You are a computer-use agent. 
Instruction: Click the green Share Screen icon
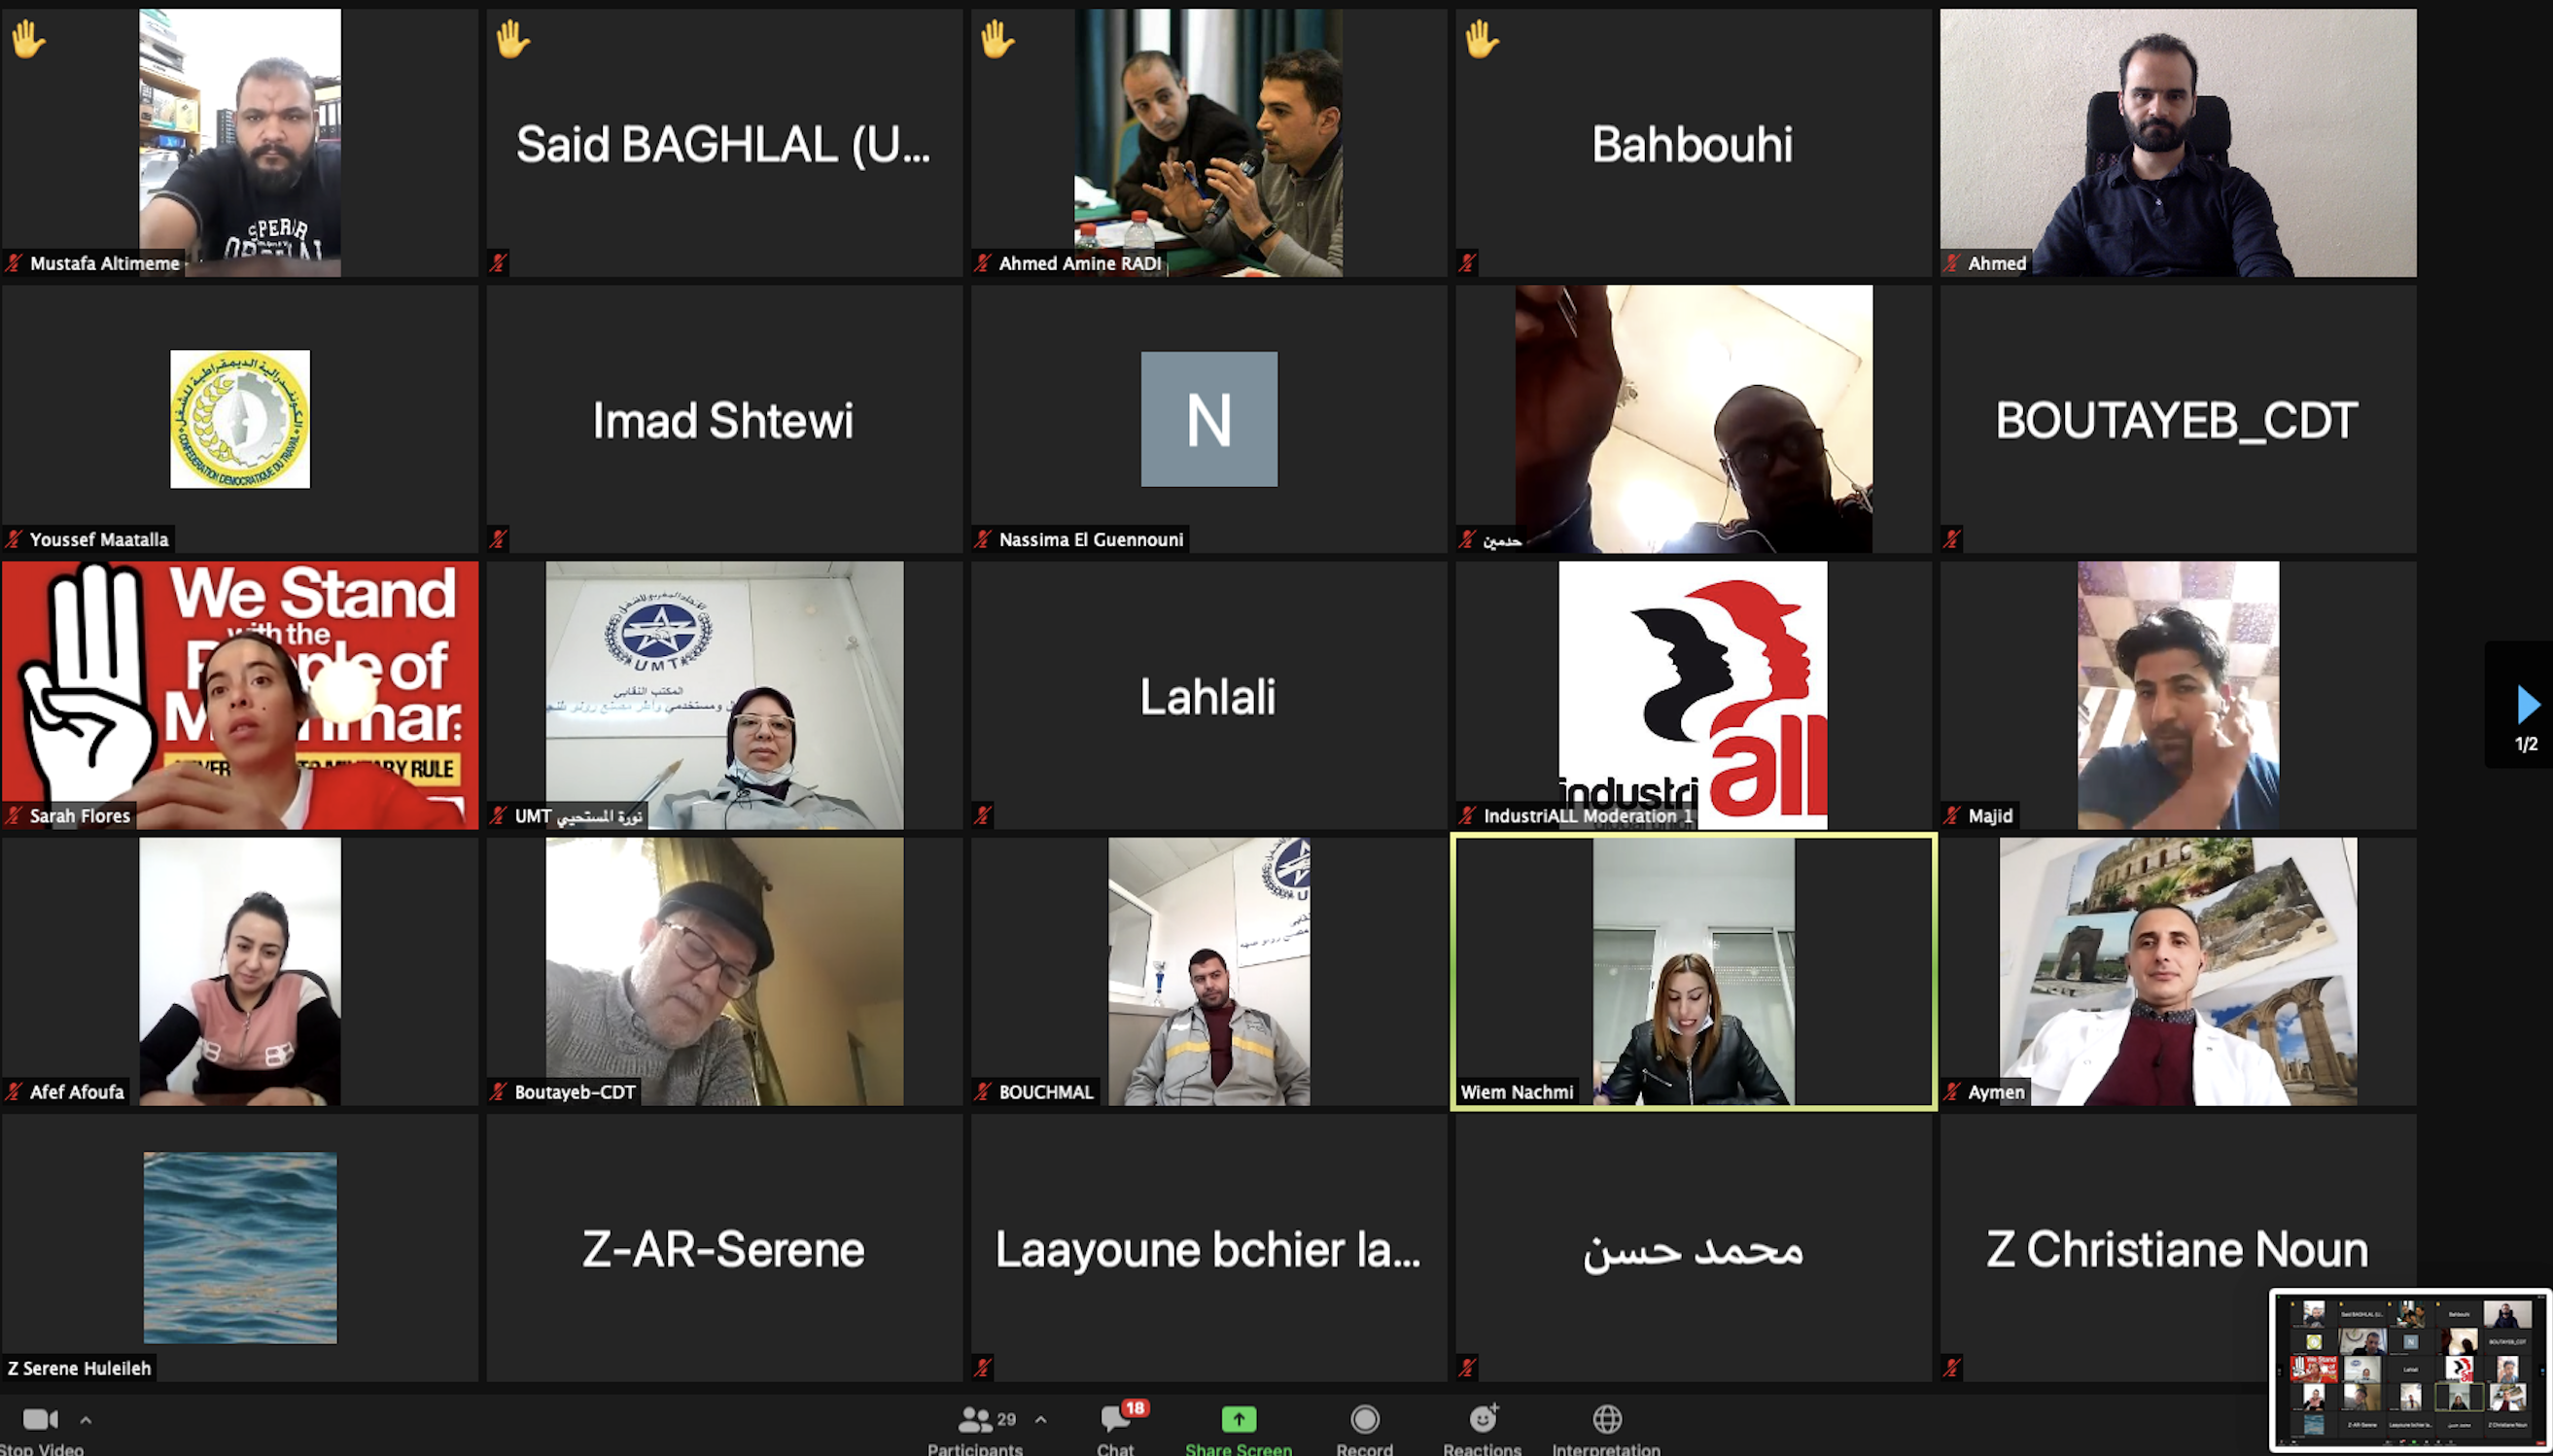click(1238, 1419)
